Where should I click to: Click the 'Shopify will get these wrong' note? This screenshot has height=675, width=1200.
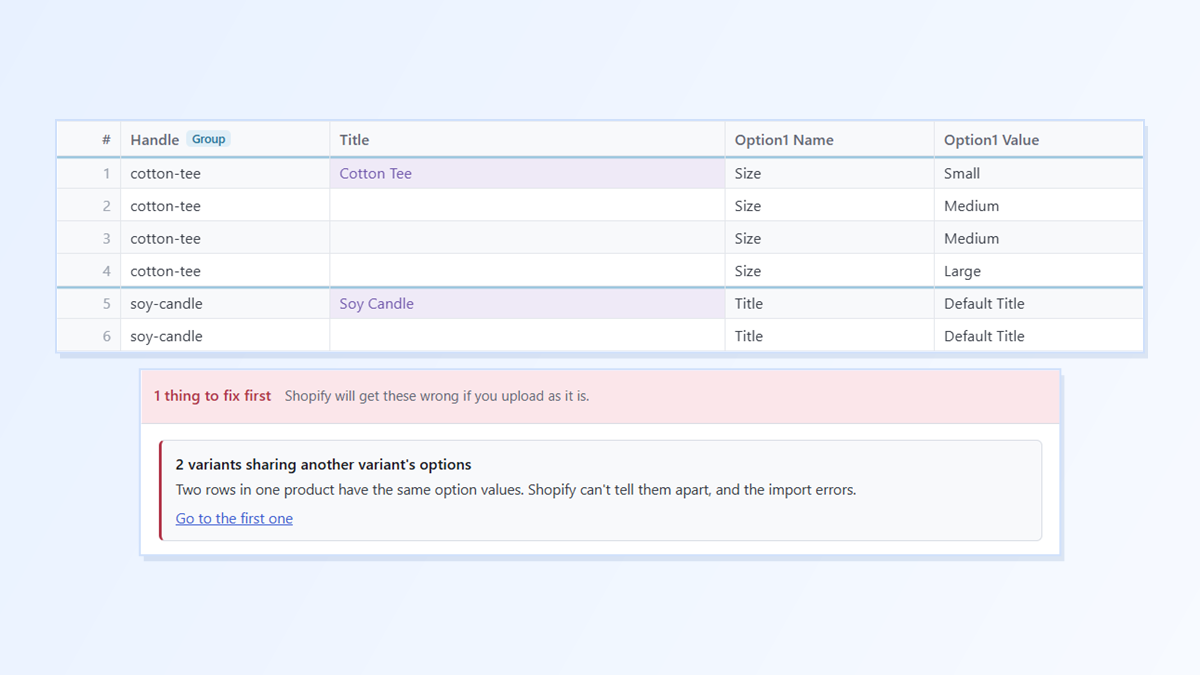(x=437, y=396)
